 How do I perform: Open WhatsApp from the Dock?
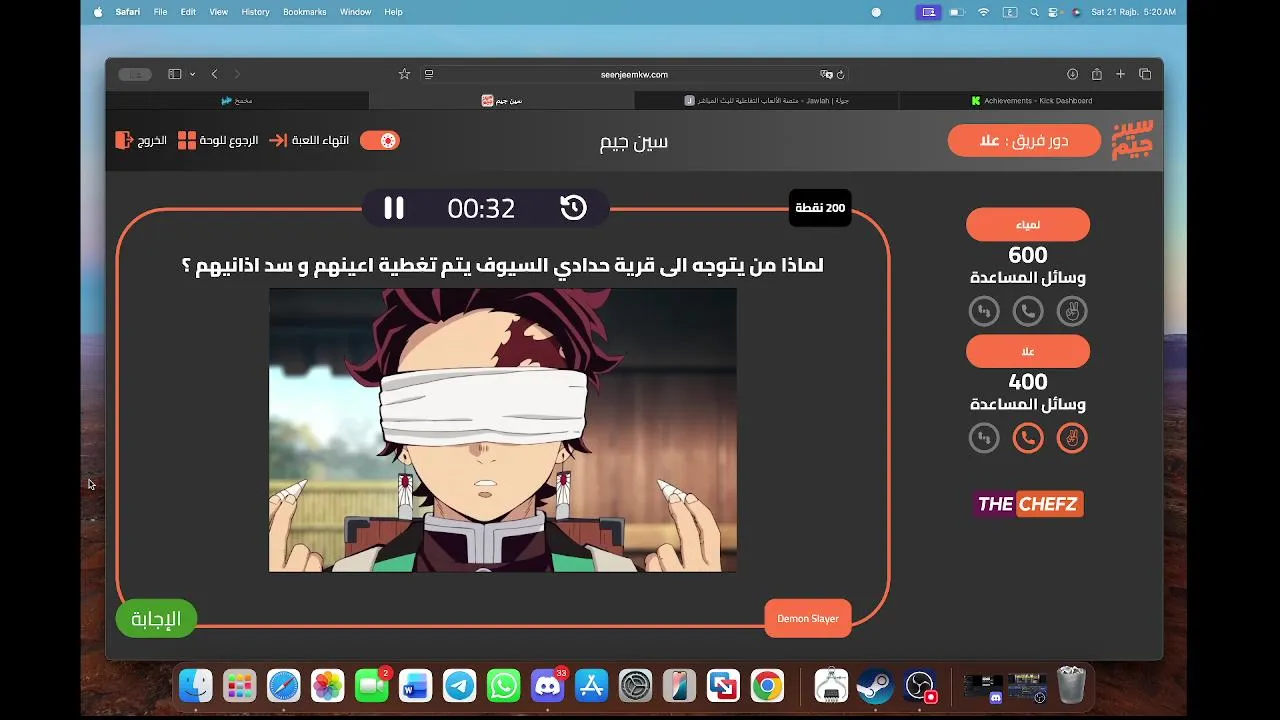(x=504, y=685)
